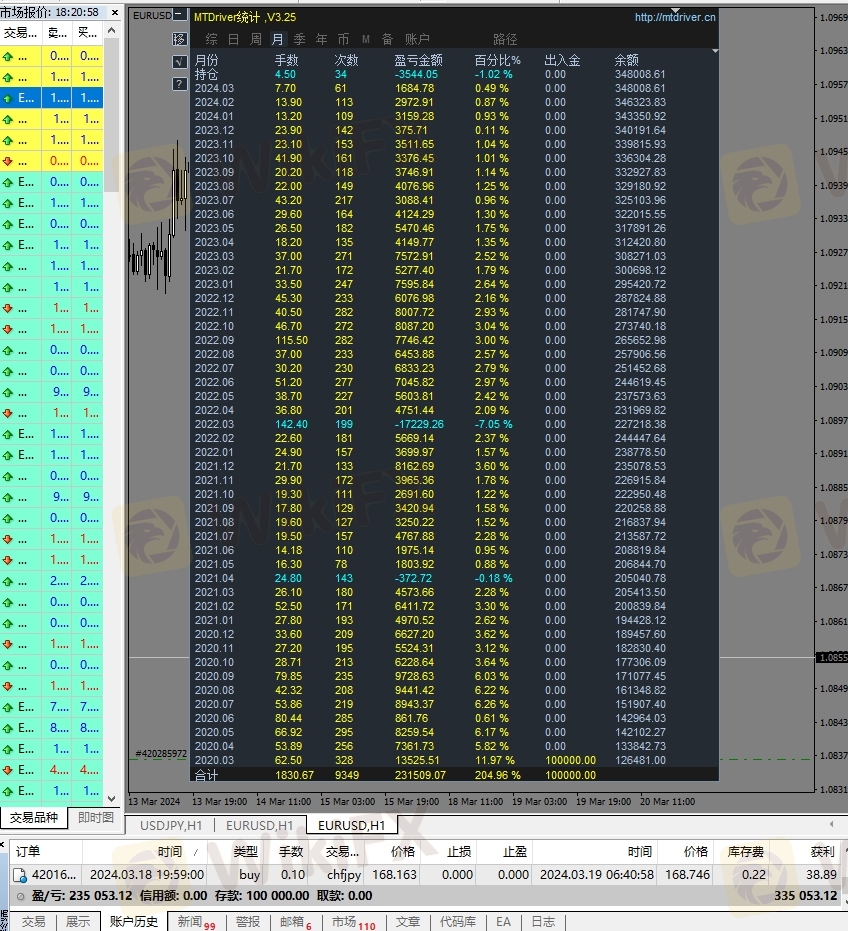Open the 备 notes tab
The width and height of the screenshot is (848, 931).
387,39
